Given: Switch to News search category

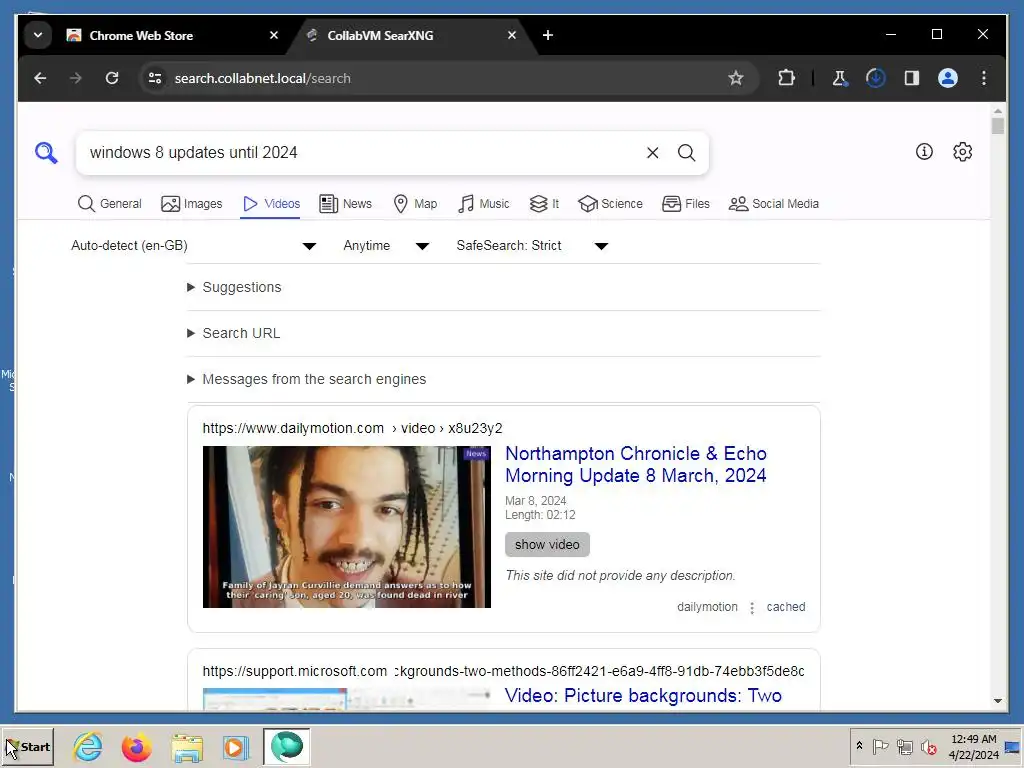Looking at the screenshot, I should coord(345,204).
